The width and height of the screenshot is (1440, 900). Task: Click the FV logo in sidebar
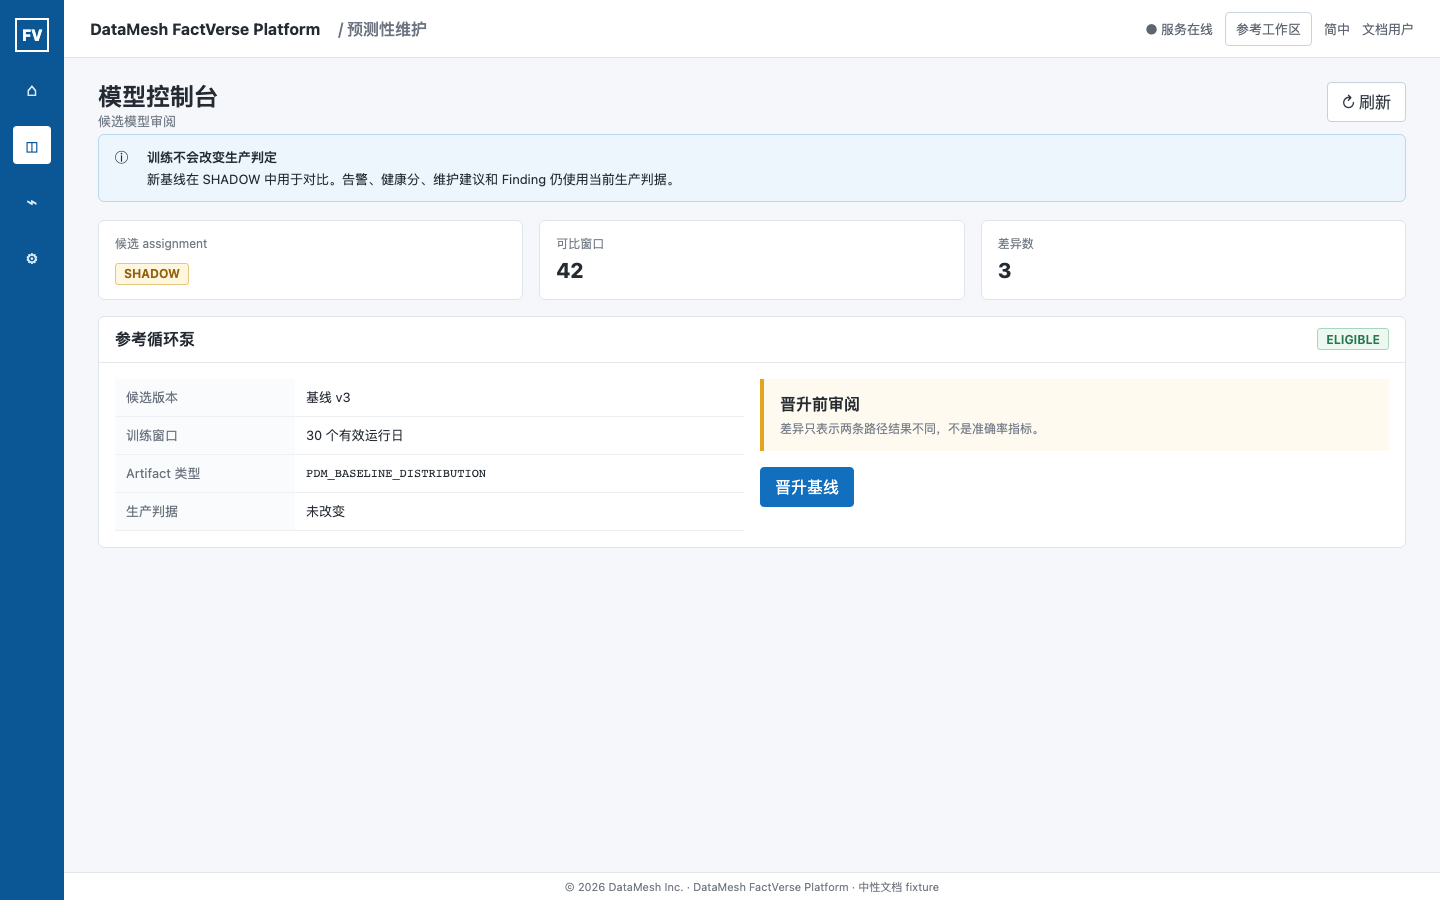click(x=32, y=35)
